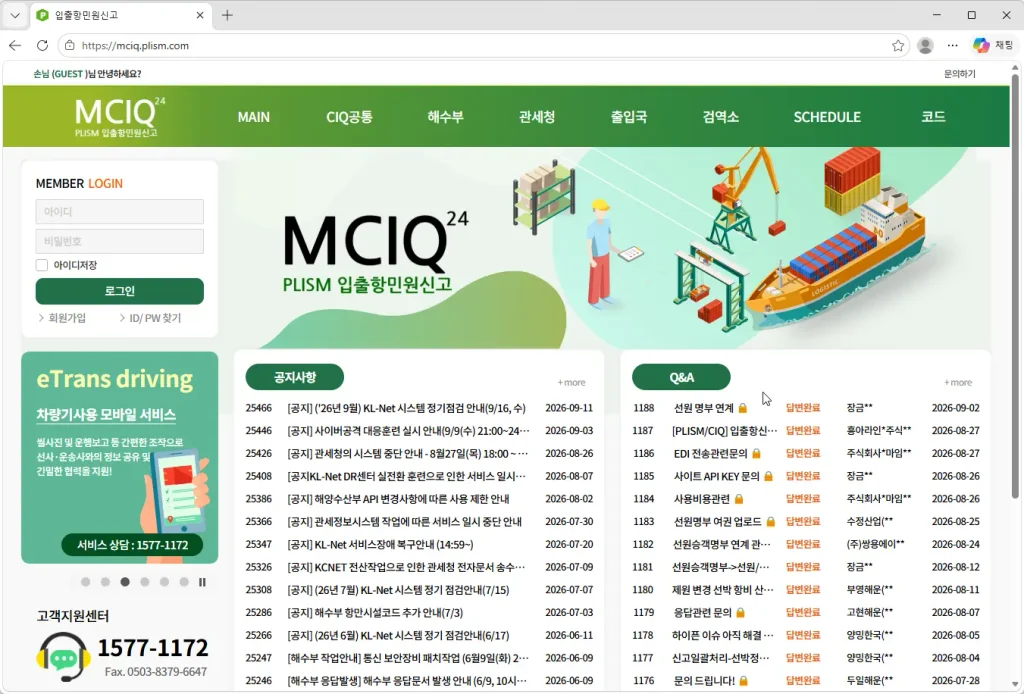
Task: Open Q&A 1178 하이픈 이슈 아직 해결 post
Action: (x=723, y=635)
